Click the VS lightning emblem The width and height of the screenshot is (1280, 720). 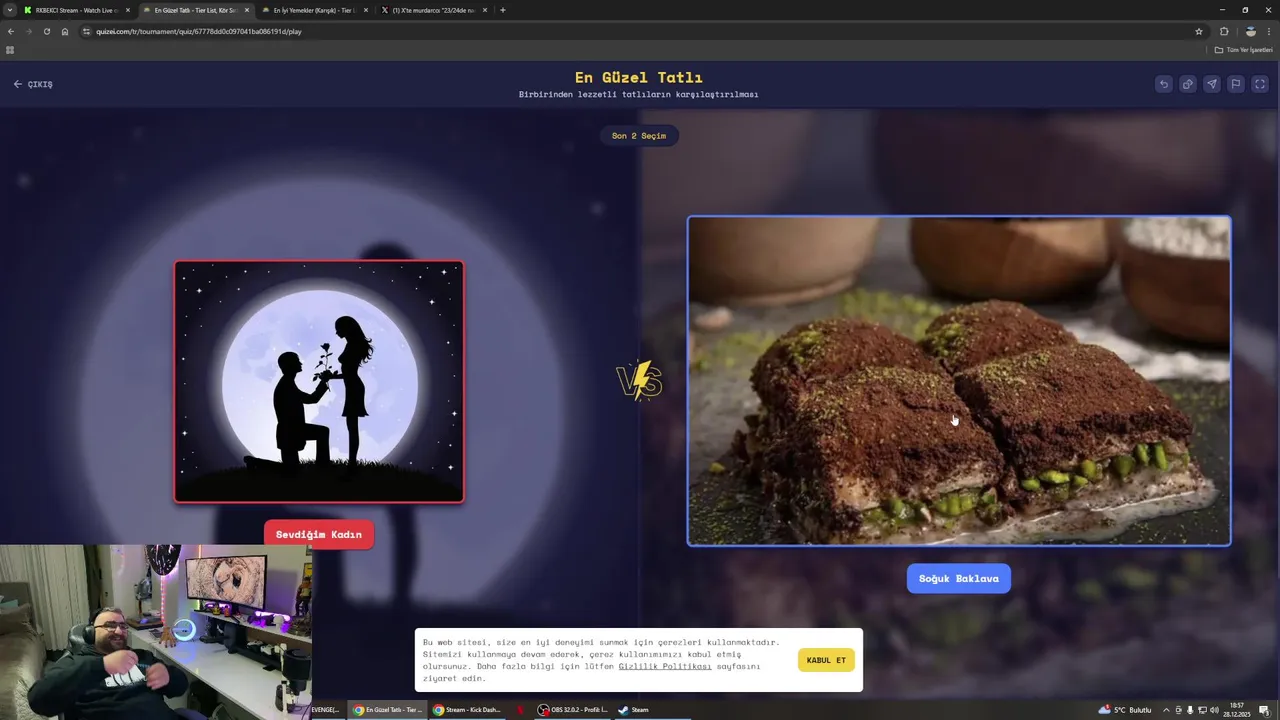pyautogui.click(x=639, y=381)
